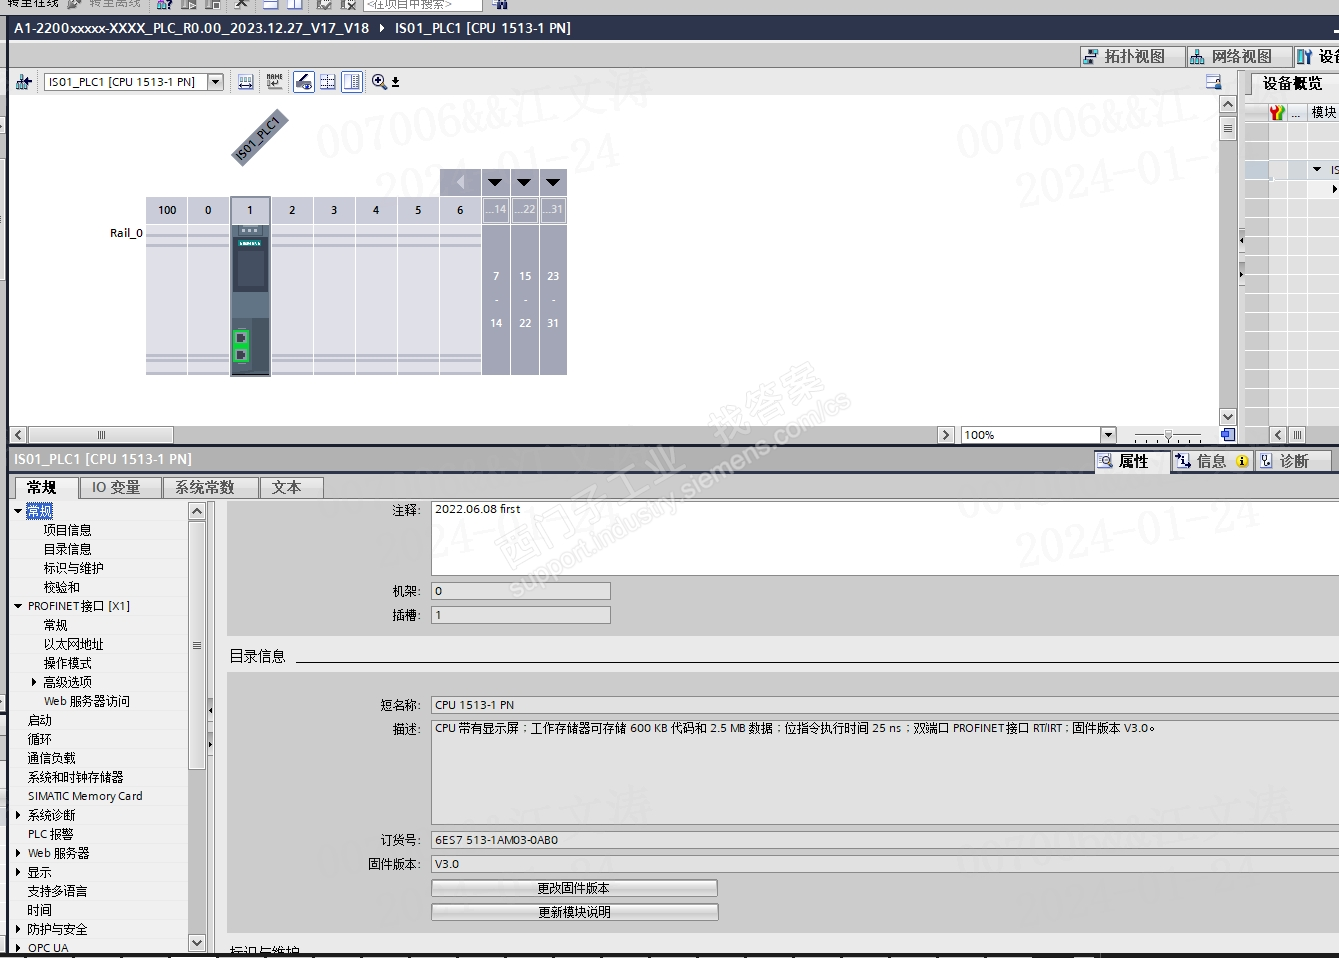The width and height of the screenshot is (1339, 958).
Task: Toggle the split-view layout icon in device toolbar
Action: click(x=352, y=82)
